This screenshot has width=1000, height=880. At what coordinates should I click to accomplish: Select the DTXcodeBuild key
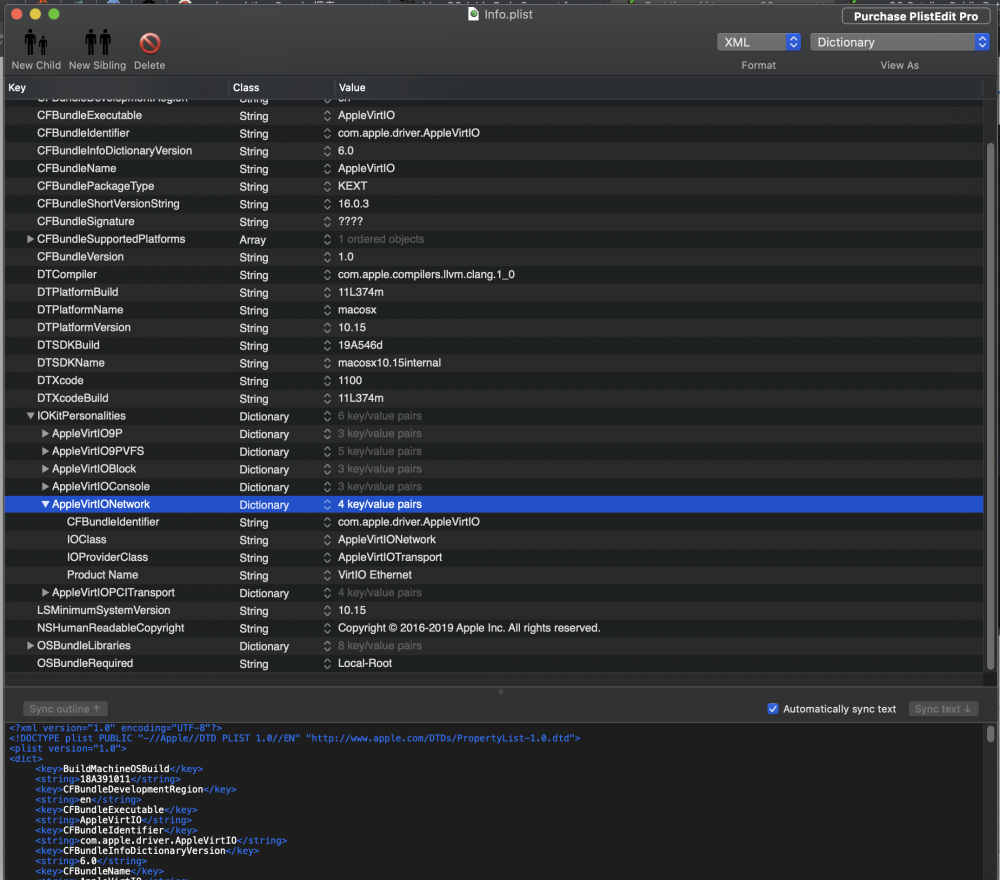tap(73, 398)
